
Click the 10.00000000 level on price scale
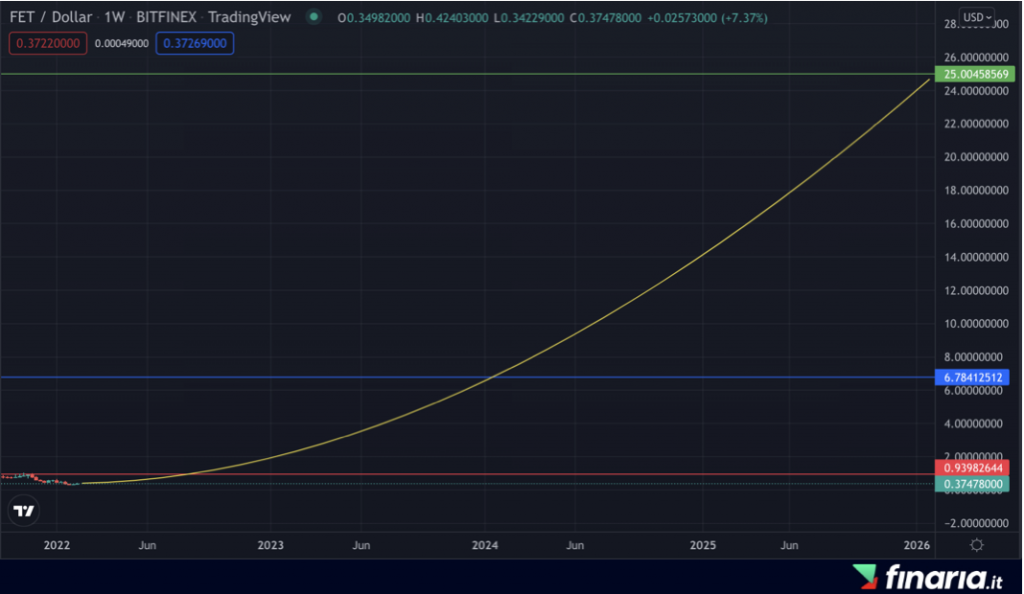pos(974,324)
